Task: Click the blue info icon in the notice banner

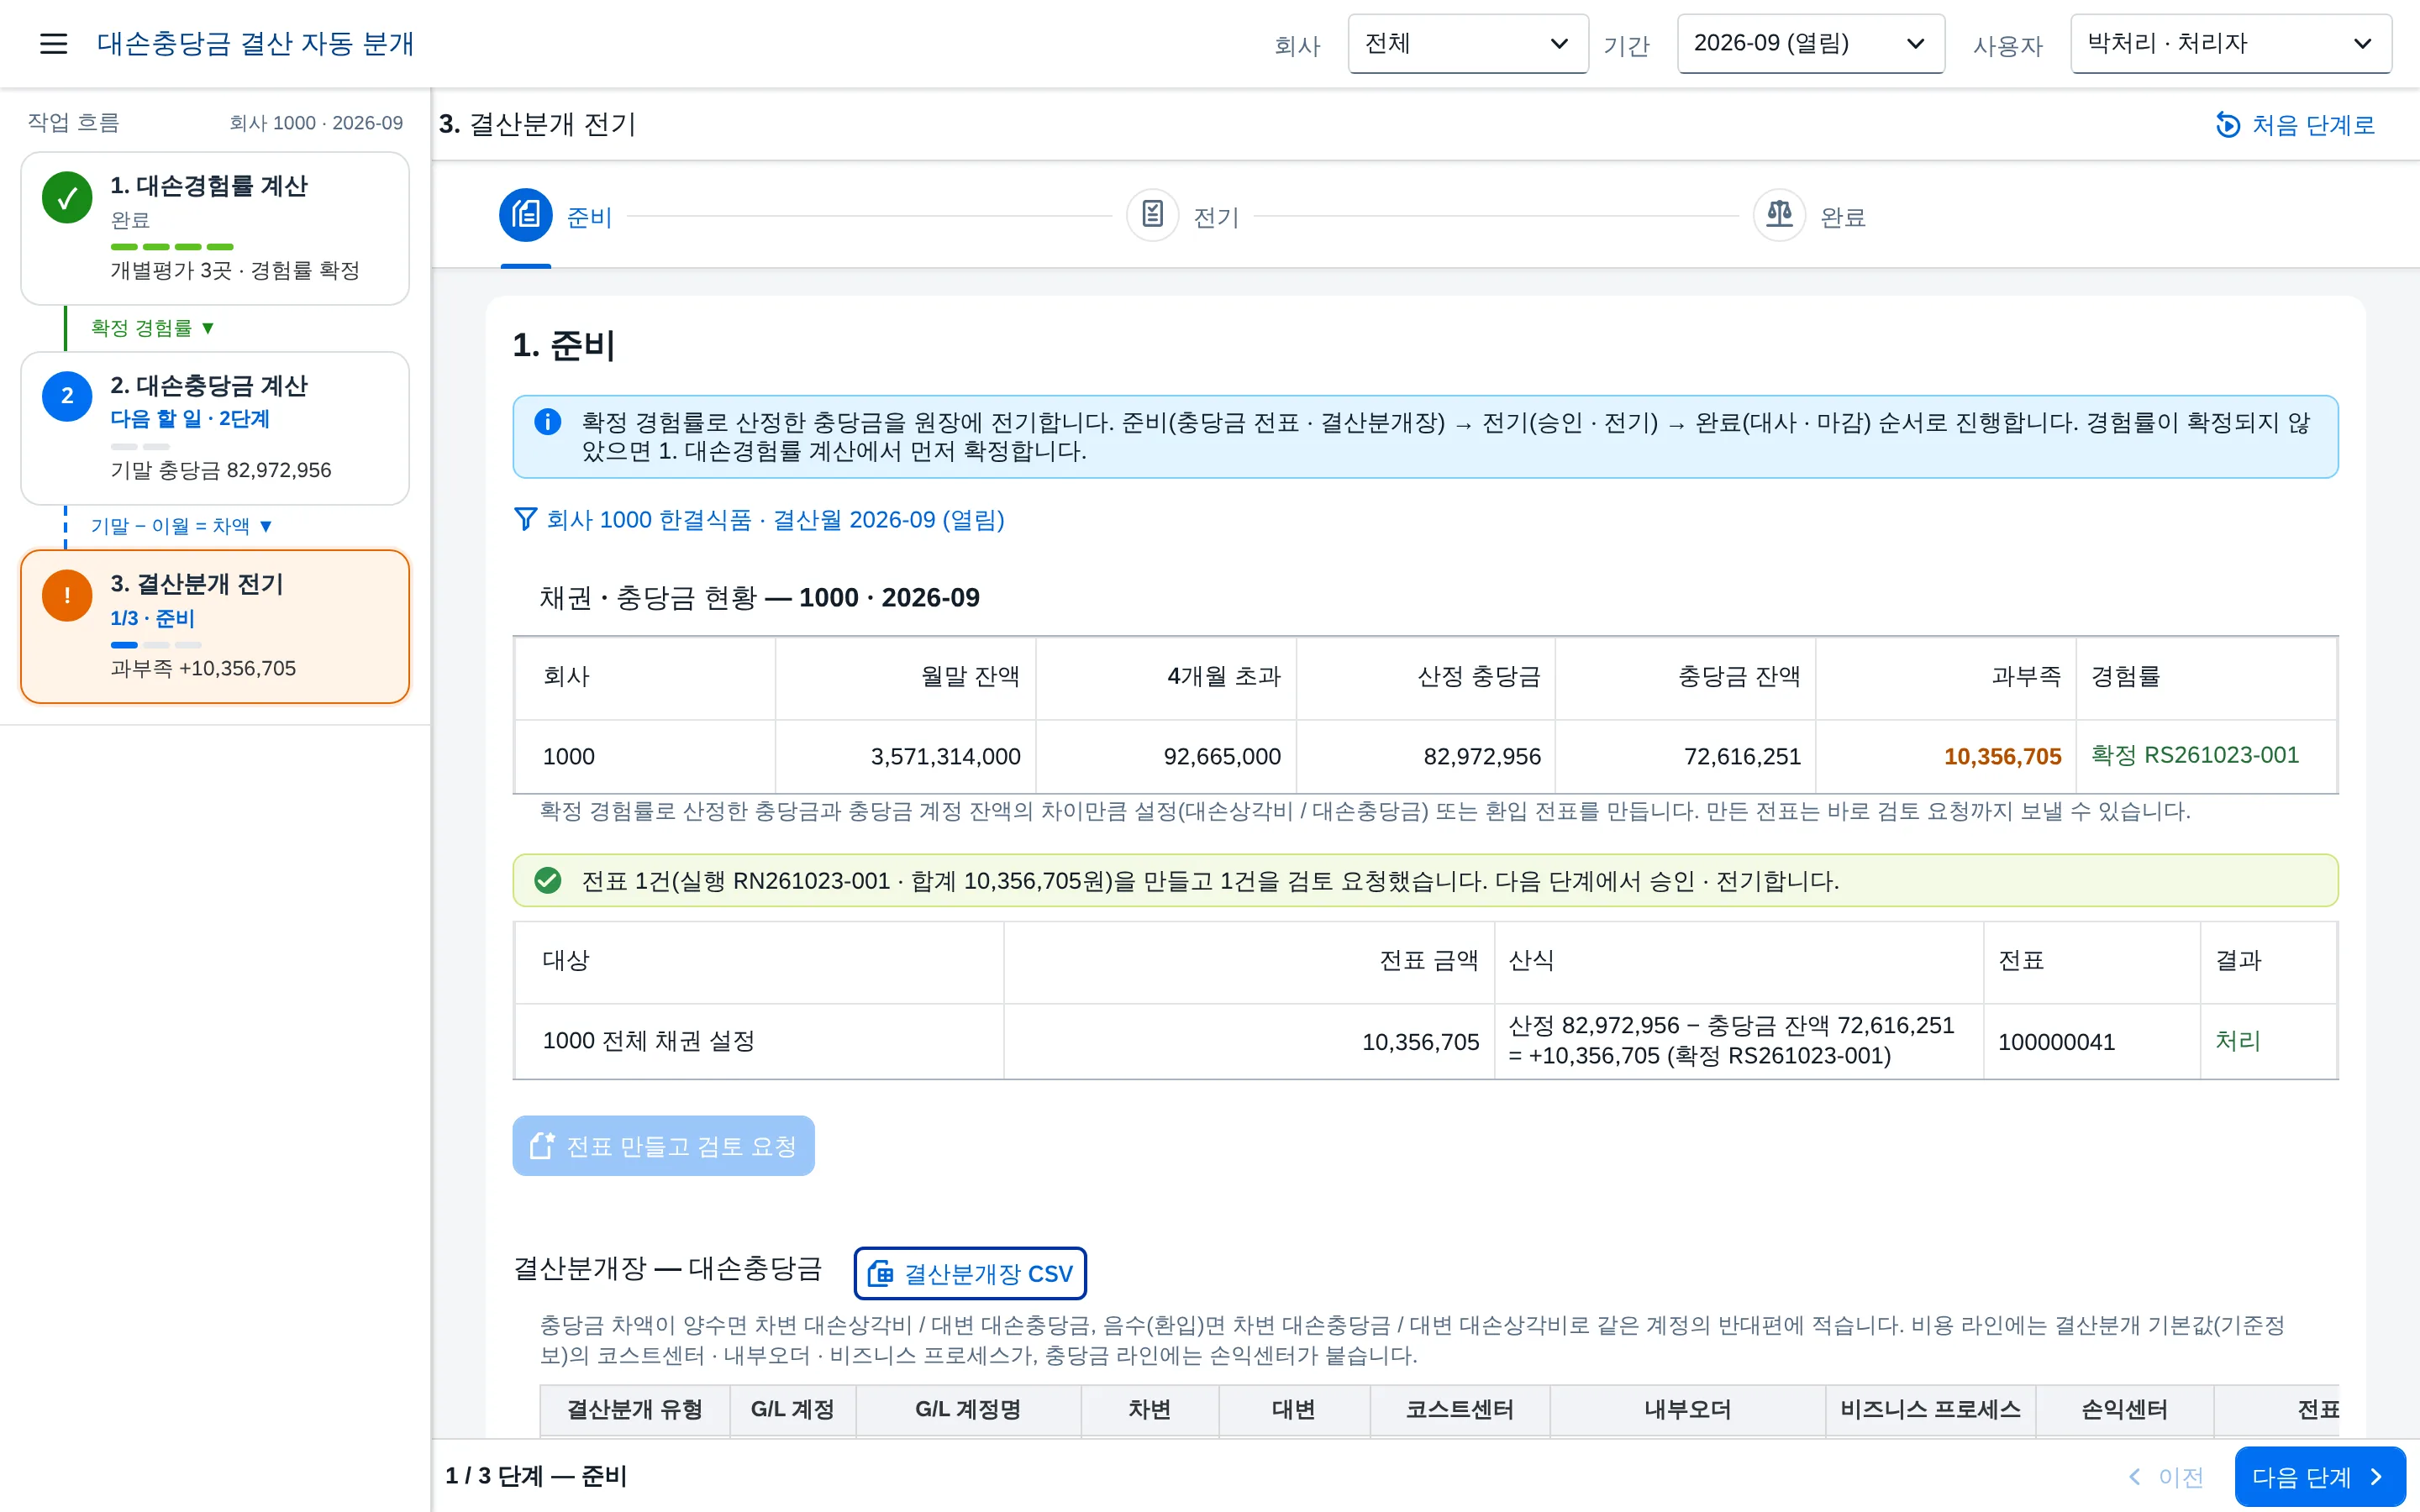Action: [x=547, y=422]
